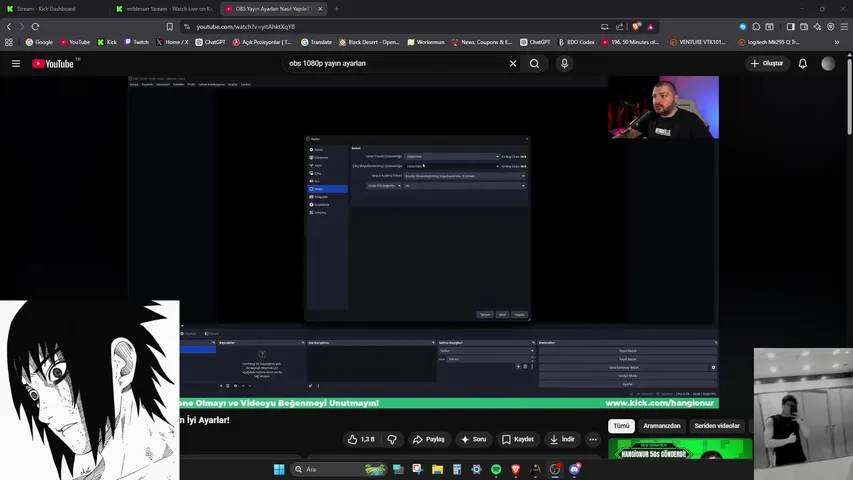853x480 pixels.
Task: Open YouTube notifications bell
Action: point(802,64)
